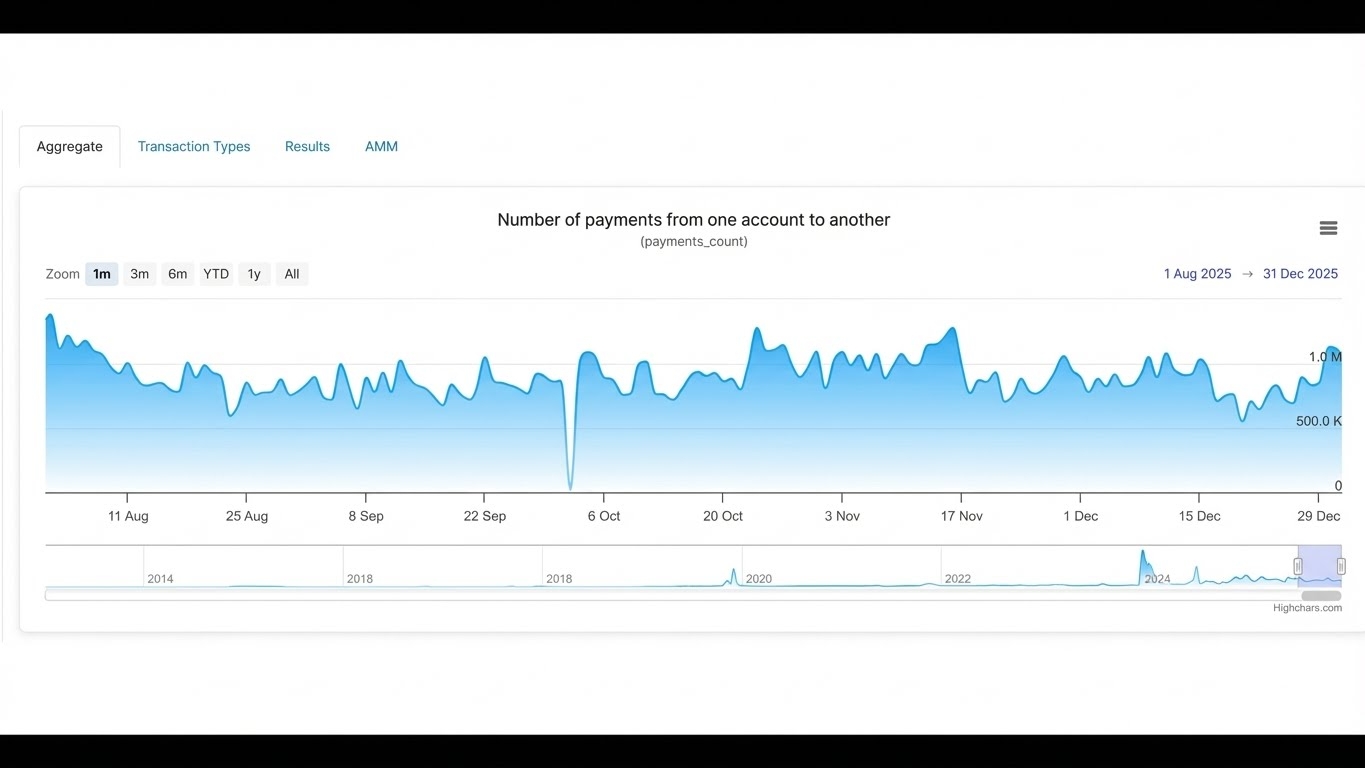Choose the 6m zoom button
Image resolution: width=1365 pixels, height=768 pixels.
pyautogui.click(x=178, y=274)
